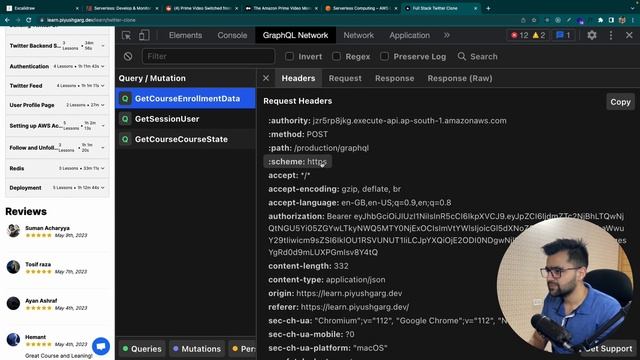Select the Headers sub-tab
The image size is (640, 360).
coord(298,78)
